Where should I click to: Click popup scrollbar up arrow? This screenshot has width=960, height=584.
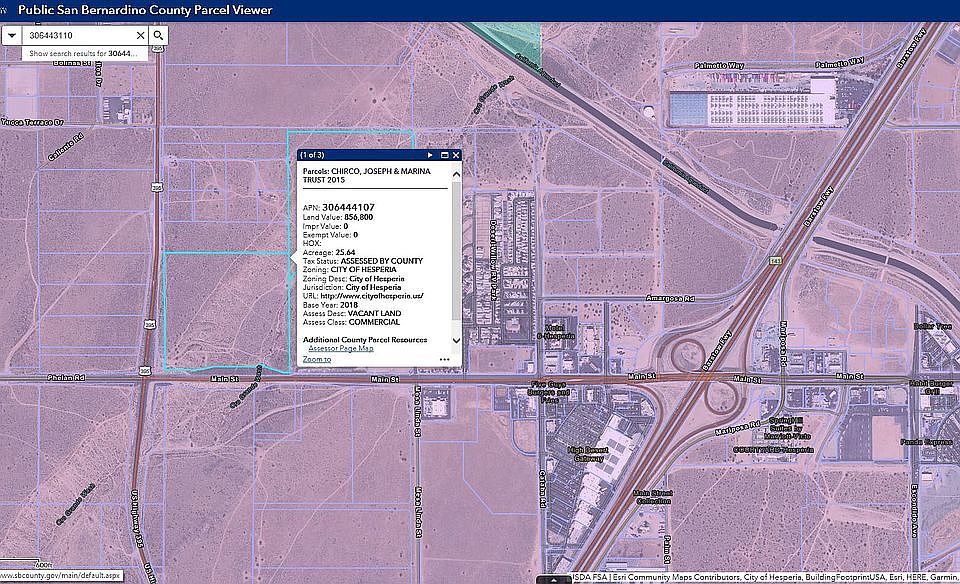point(456,174)
